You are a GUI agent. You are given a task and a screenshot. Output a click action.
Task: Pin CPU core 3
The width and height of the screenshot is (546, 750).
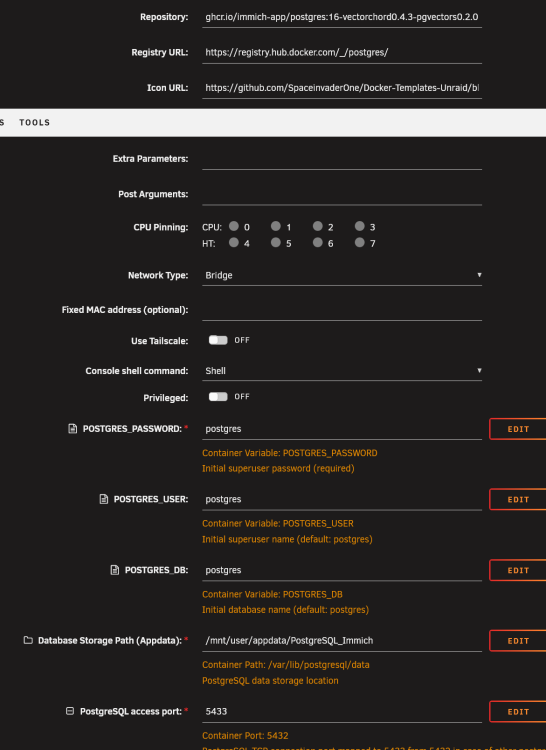[x=360, y=226]
